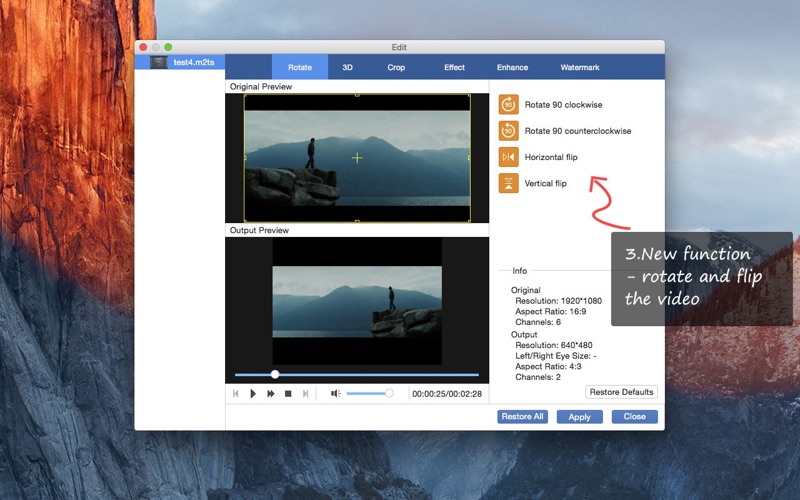Click the Rotate 90 clockwise icon
800x500 pixels.
tap(509, 105)
